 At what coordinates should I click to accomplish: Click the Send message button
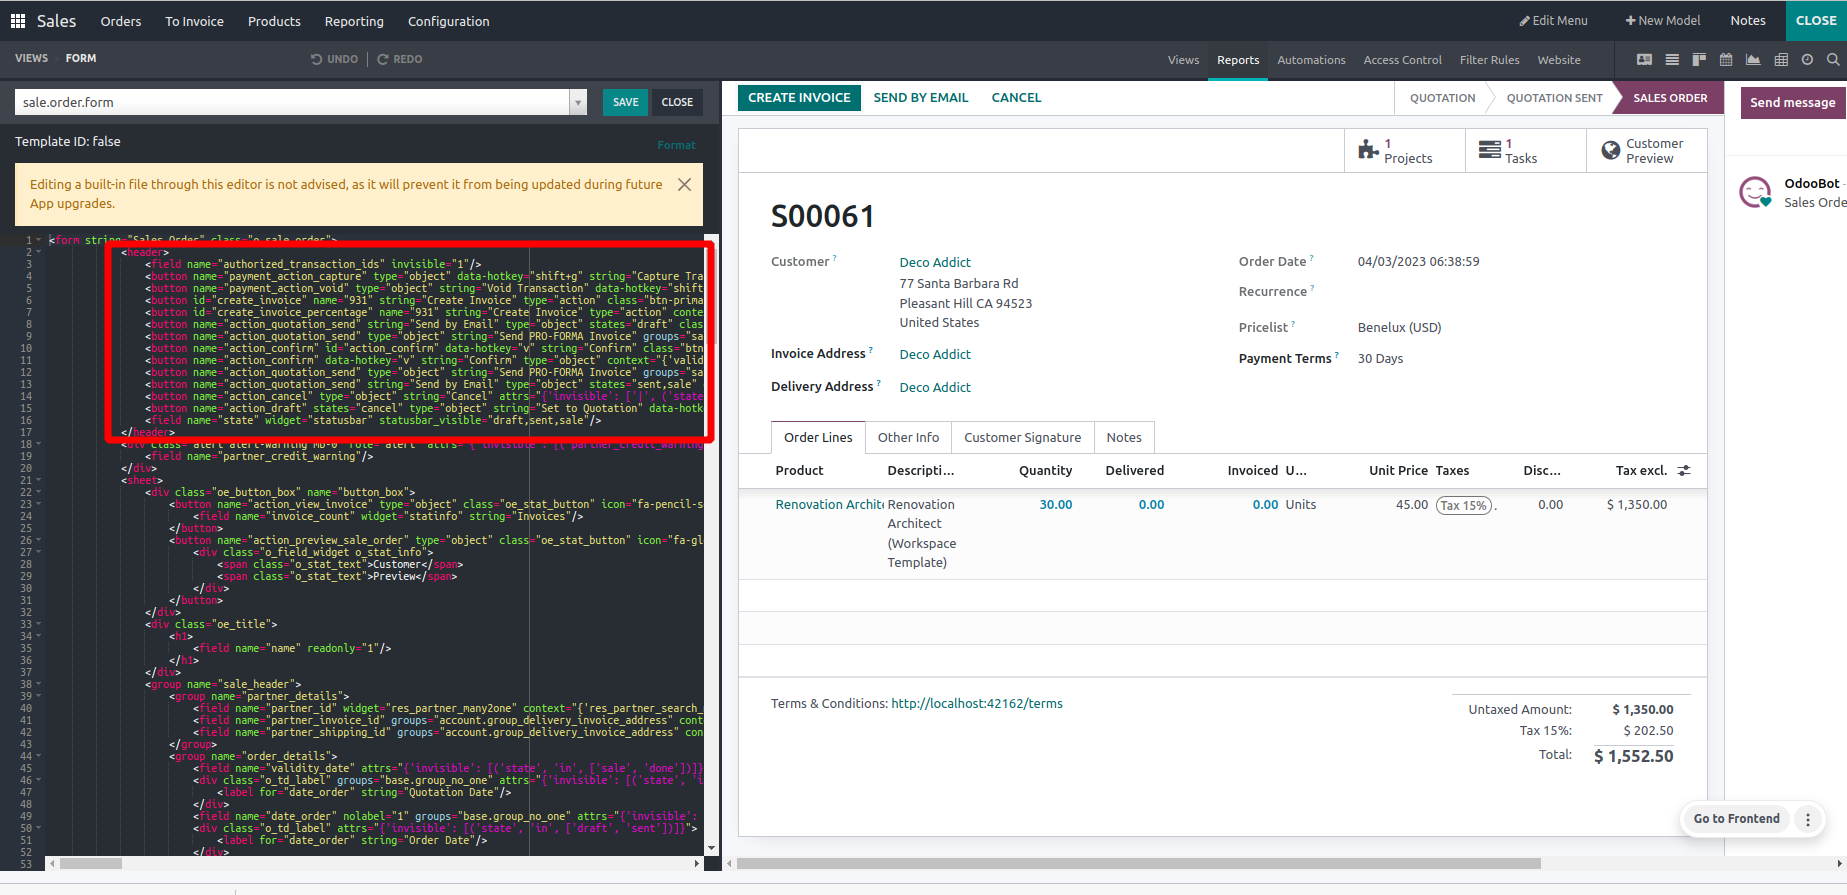click(x=1793, y=103)
